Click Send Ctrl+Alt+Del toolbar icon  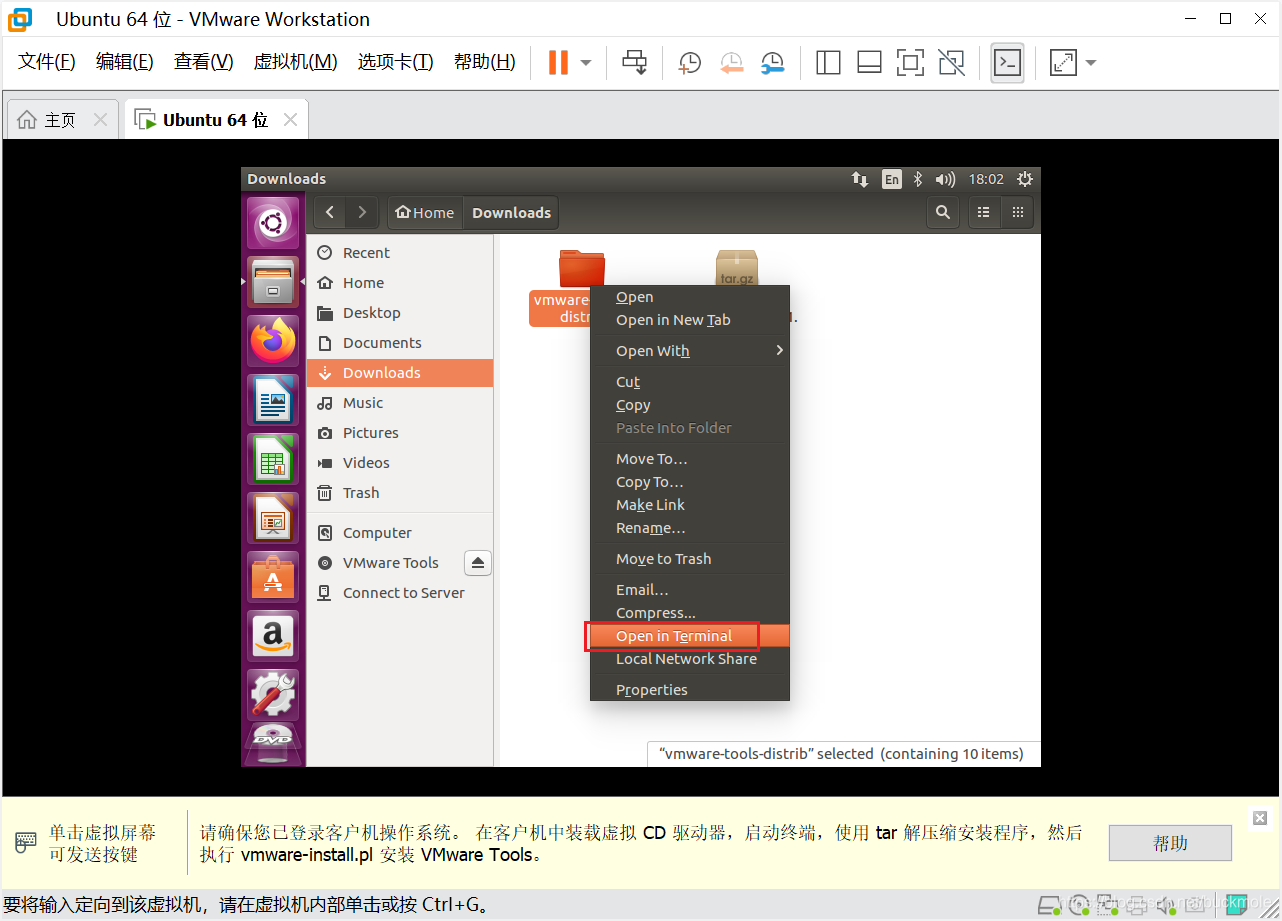coord(635,62)
